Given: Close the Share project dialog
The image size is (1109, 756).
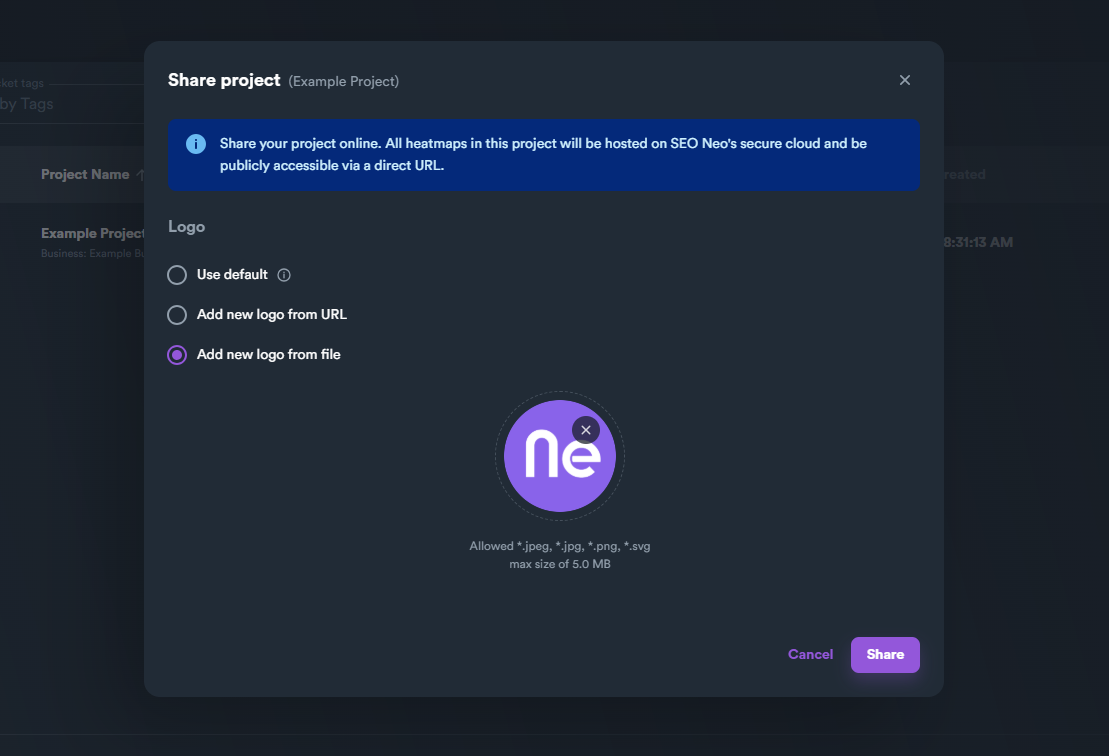Looking at the screenshot, I should 905,80.
